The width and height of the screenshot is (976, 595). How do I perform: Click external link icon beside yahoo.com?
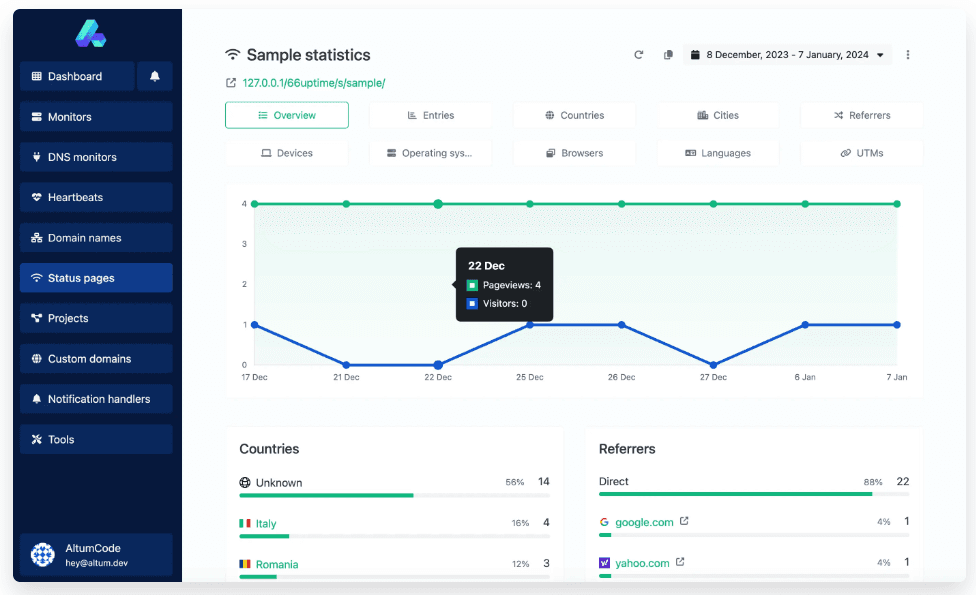click(681, 562)
